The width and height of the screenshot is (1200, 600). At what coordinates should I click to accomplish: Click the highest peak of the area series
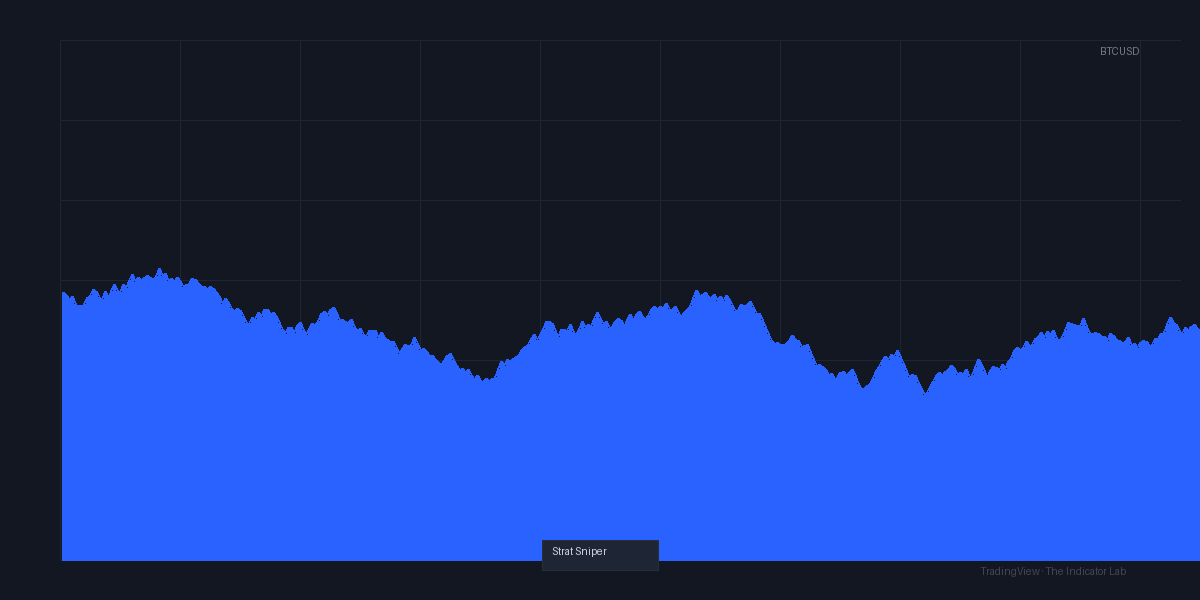(159, 269)
